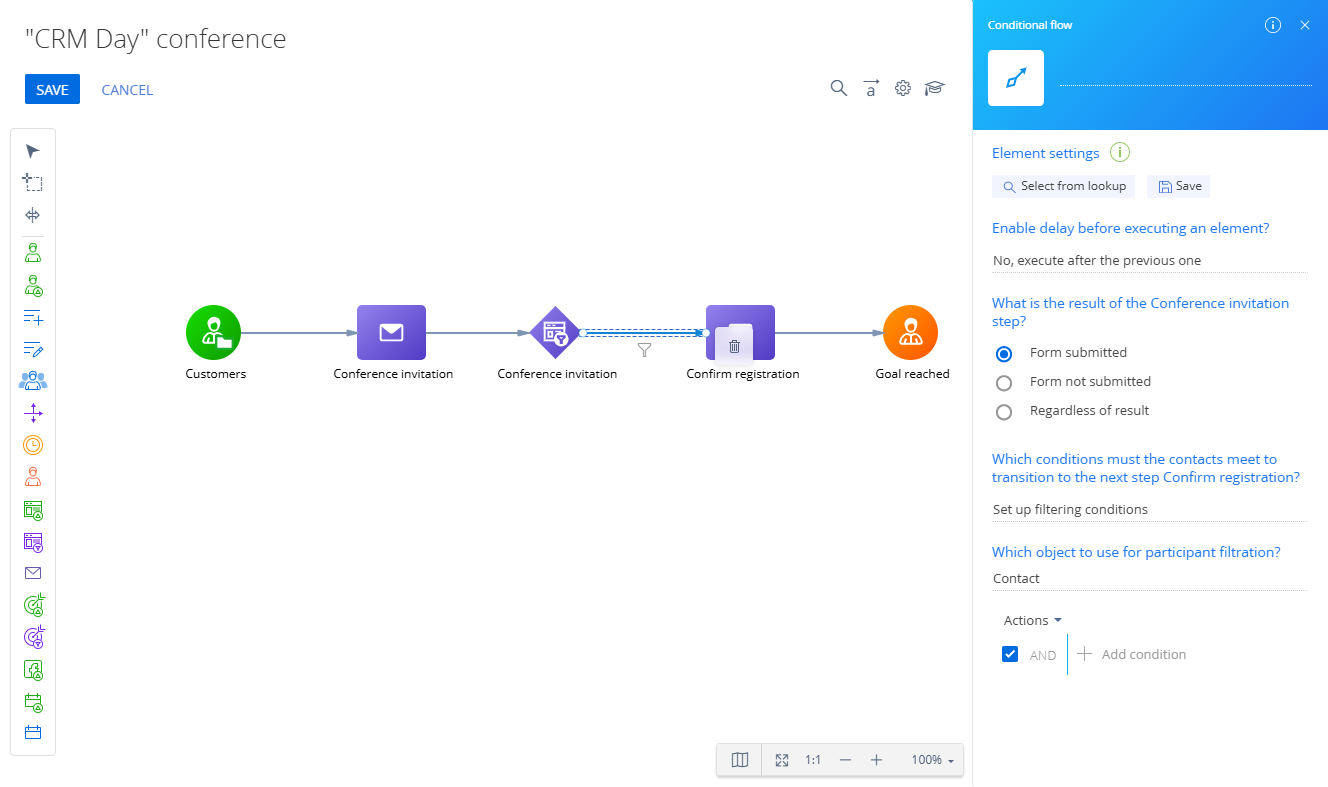Toggle the minimap icon in zoom bar
The height and width of the screenshot is (787, 1328).
click(x=740, y=760)
